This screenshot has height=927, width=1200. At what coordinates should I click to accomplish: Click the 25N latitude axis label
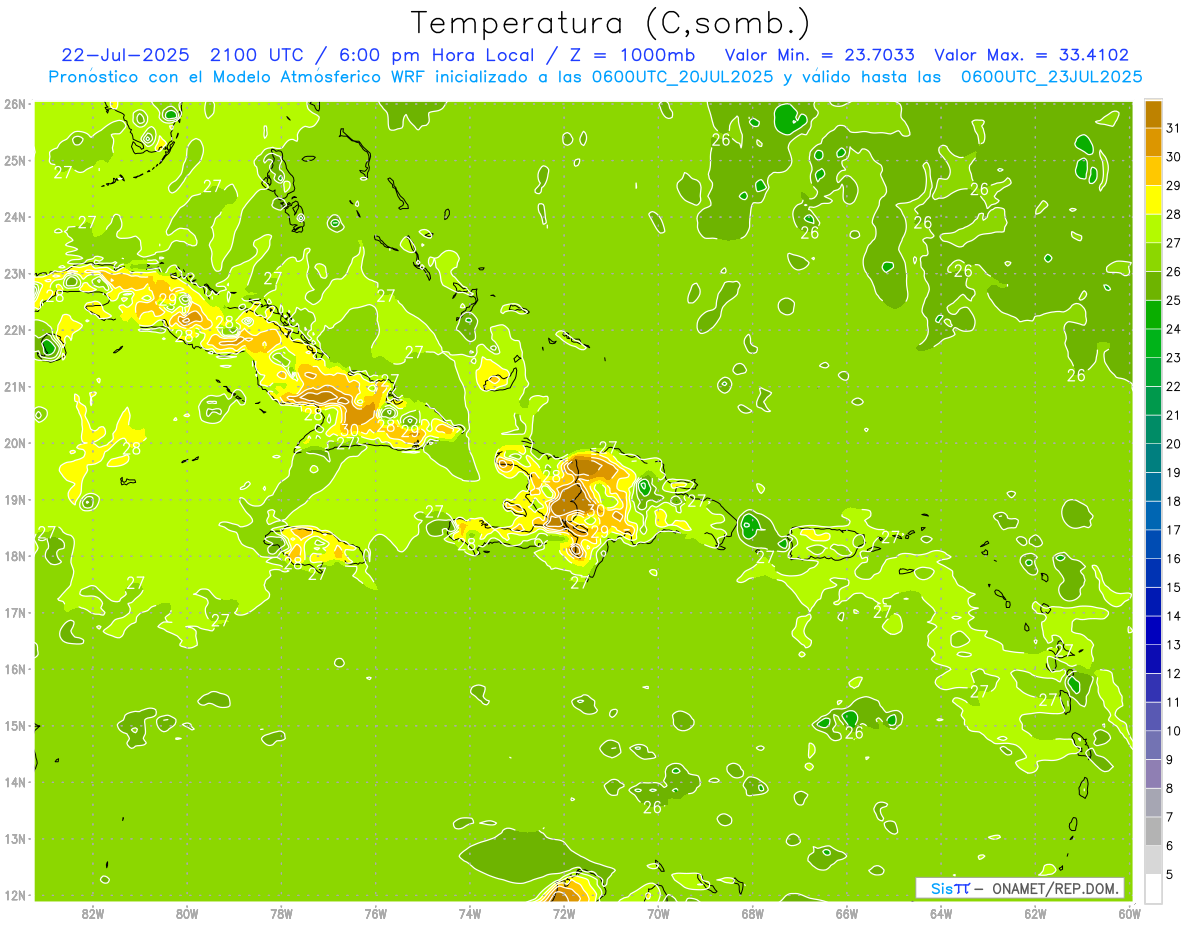(14, 160)
